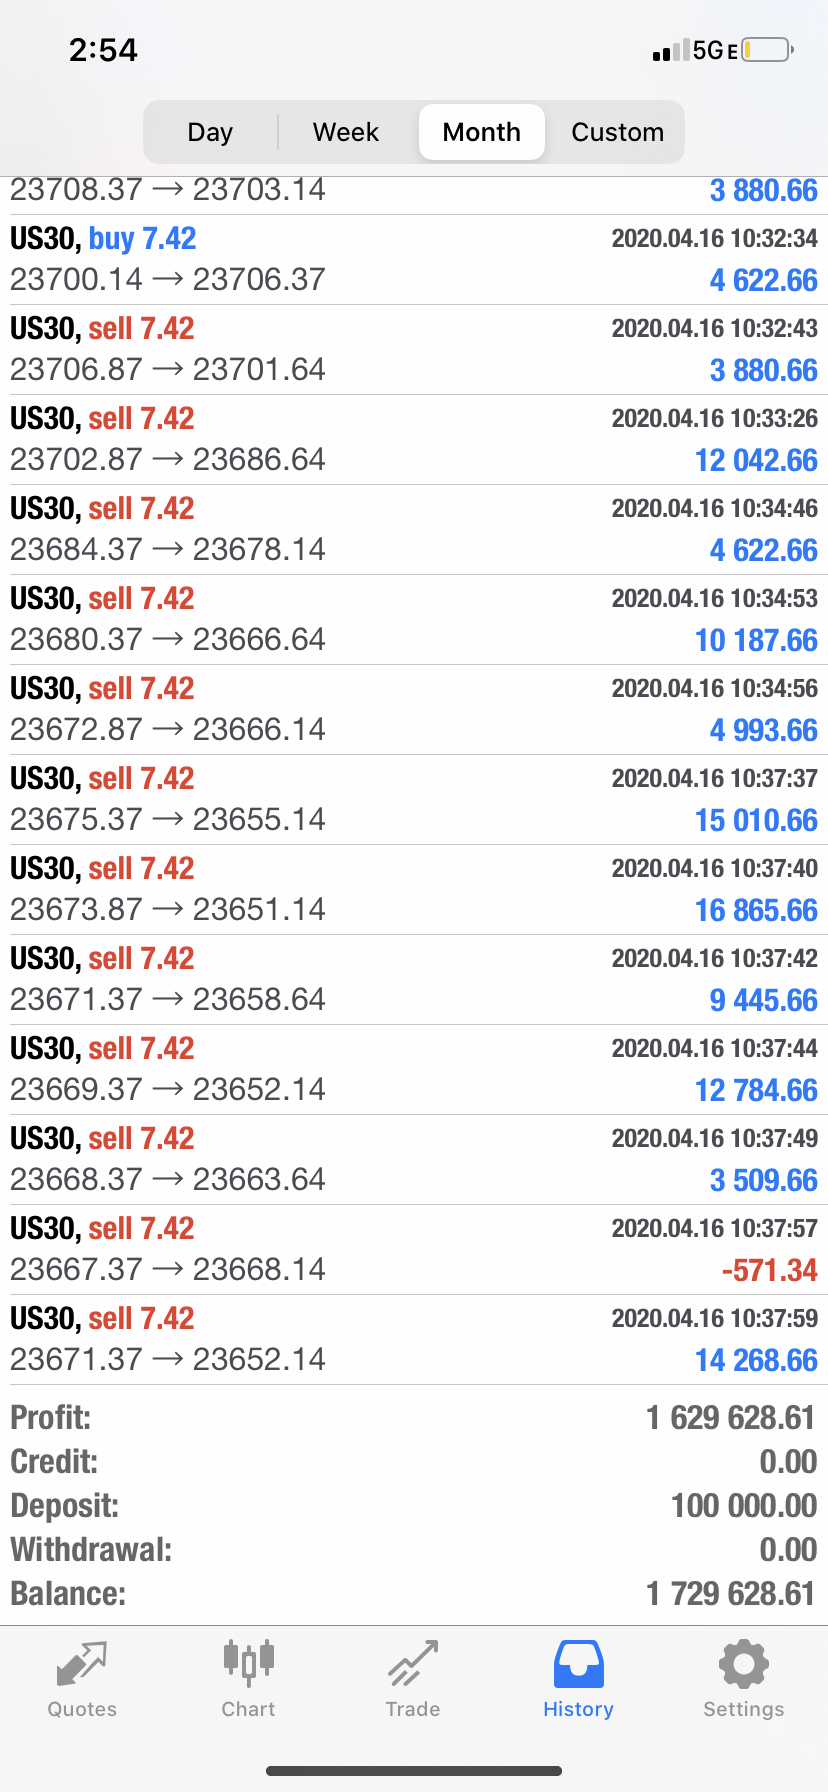Tap the History inbox icon

pos(578,1664)
